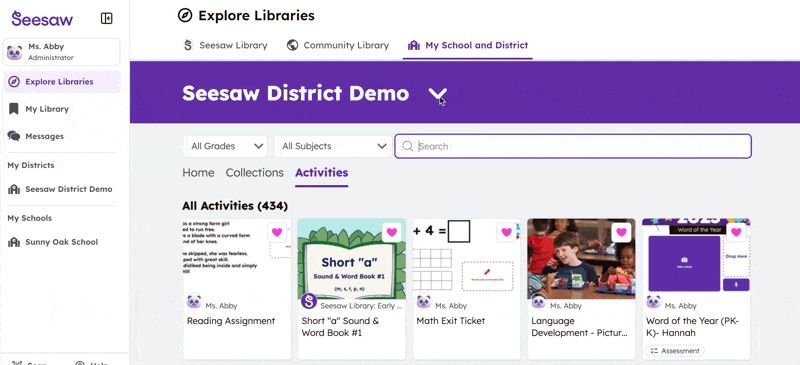Screen dimensions: 800x365
Task: Toggle heart favorite on Math Exit Ticket
Action: click(x=506, y=232)
